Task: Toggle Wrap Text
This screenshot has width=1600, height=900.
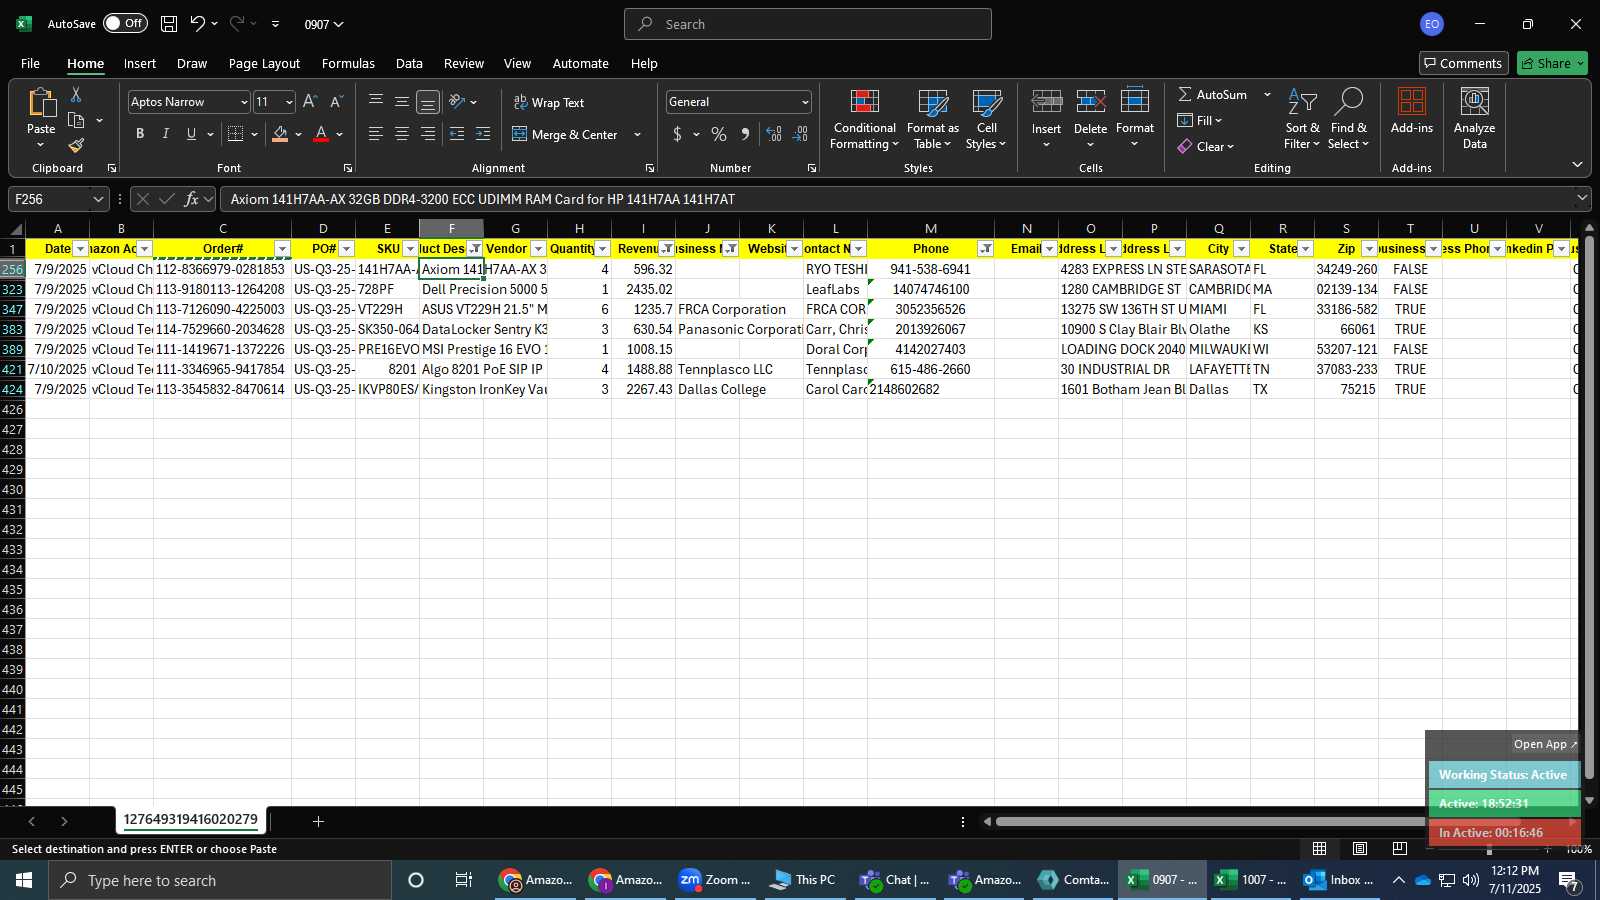Action: (549, 102)
